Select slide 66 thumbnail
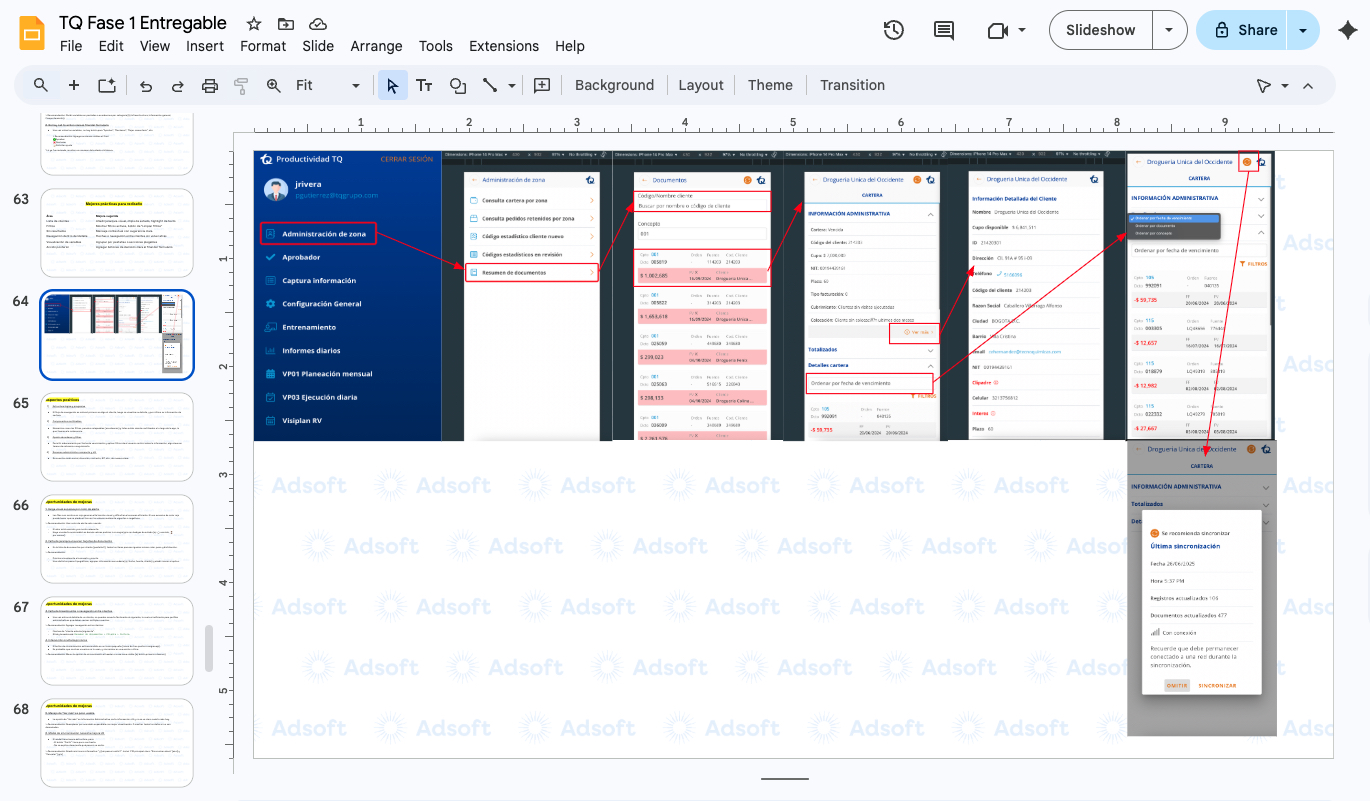The width and height of the screenshot is (1370, 801). pyautogui.click(x=117, y=539)
